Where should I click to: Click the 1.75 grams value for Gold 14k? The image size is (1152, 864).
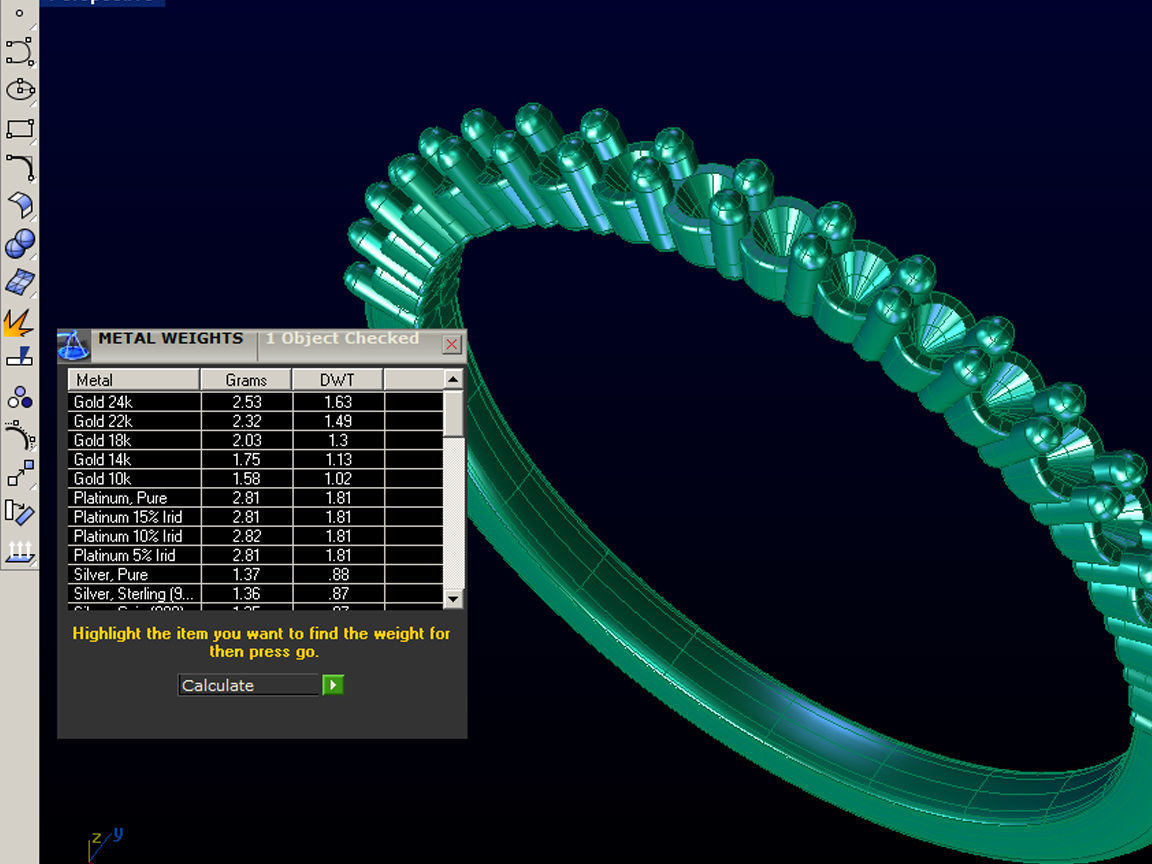pos(247,459)
